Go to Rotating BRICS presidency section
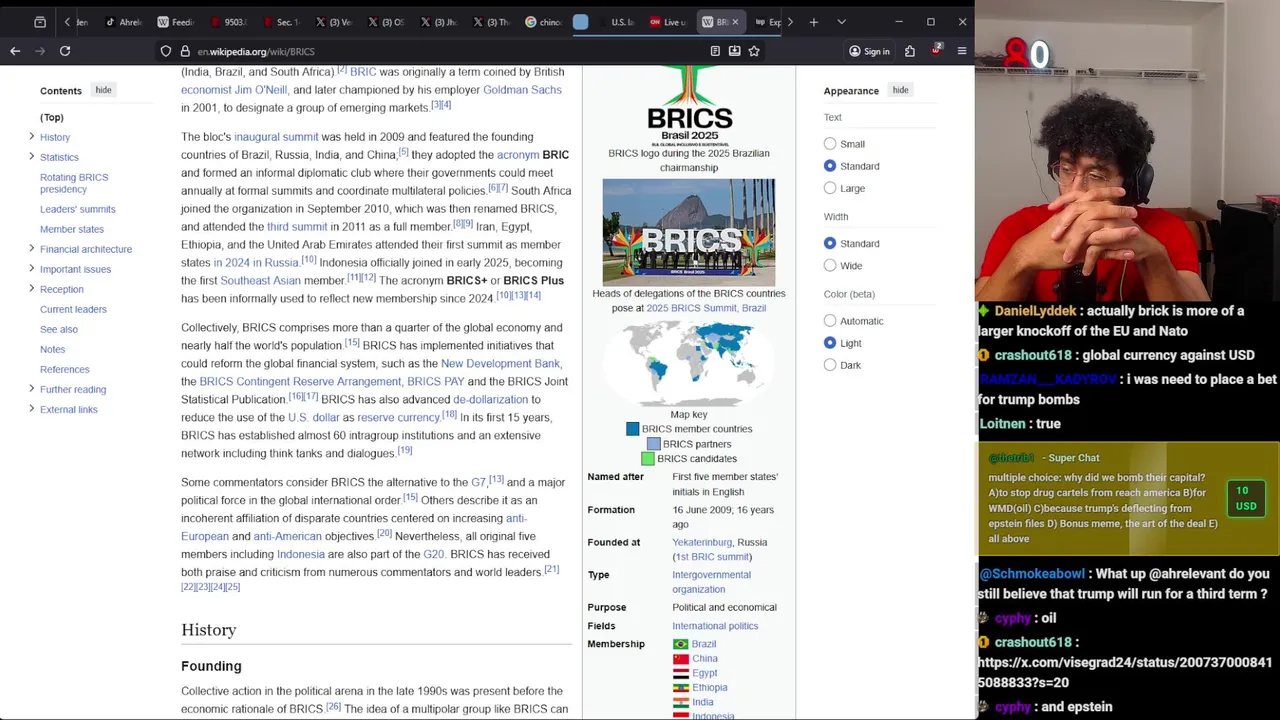Image resolution: width=1280 pixels, height=720 pixels. (x=74, y=183)
